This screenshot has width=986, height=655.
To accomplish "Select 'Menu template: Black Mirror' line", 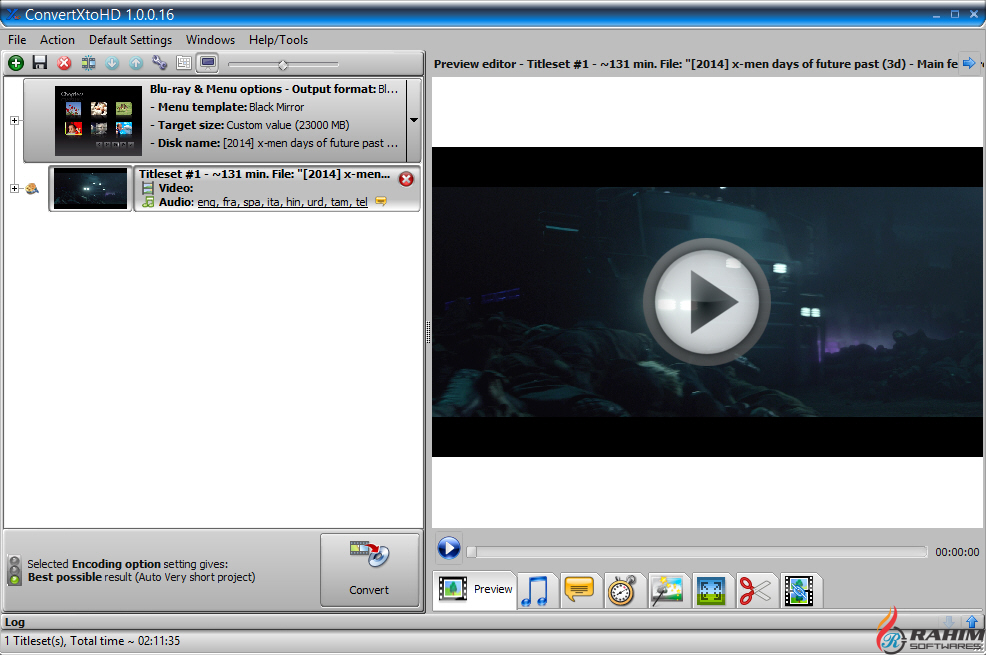I will [x=227, y=107].
